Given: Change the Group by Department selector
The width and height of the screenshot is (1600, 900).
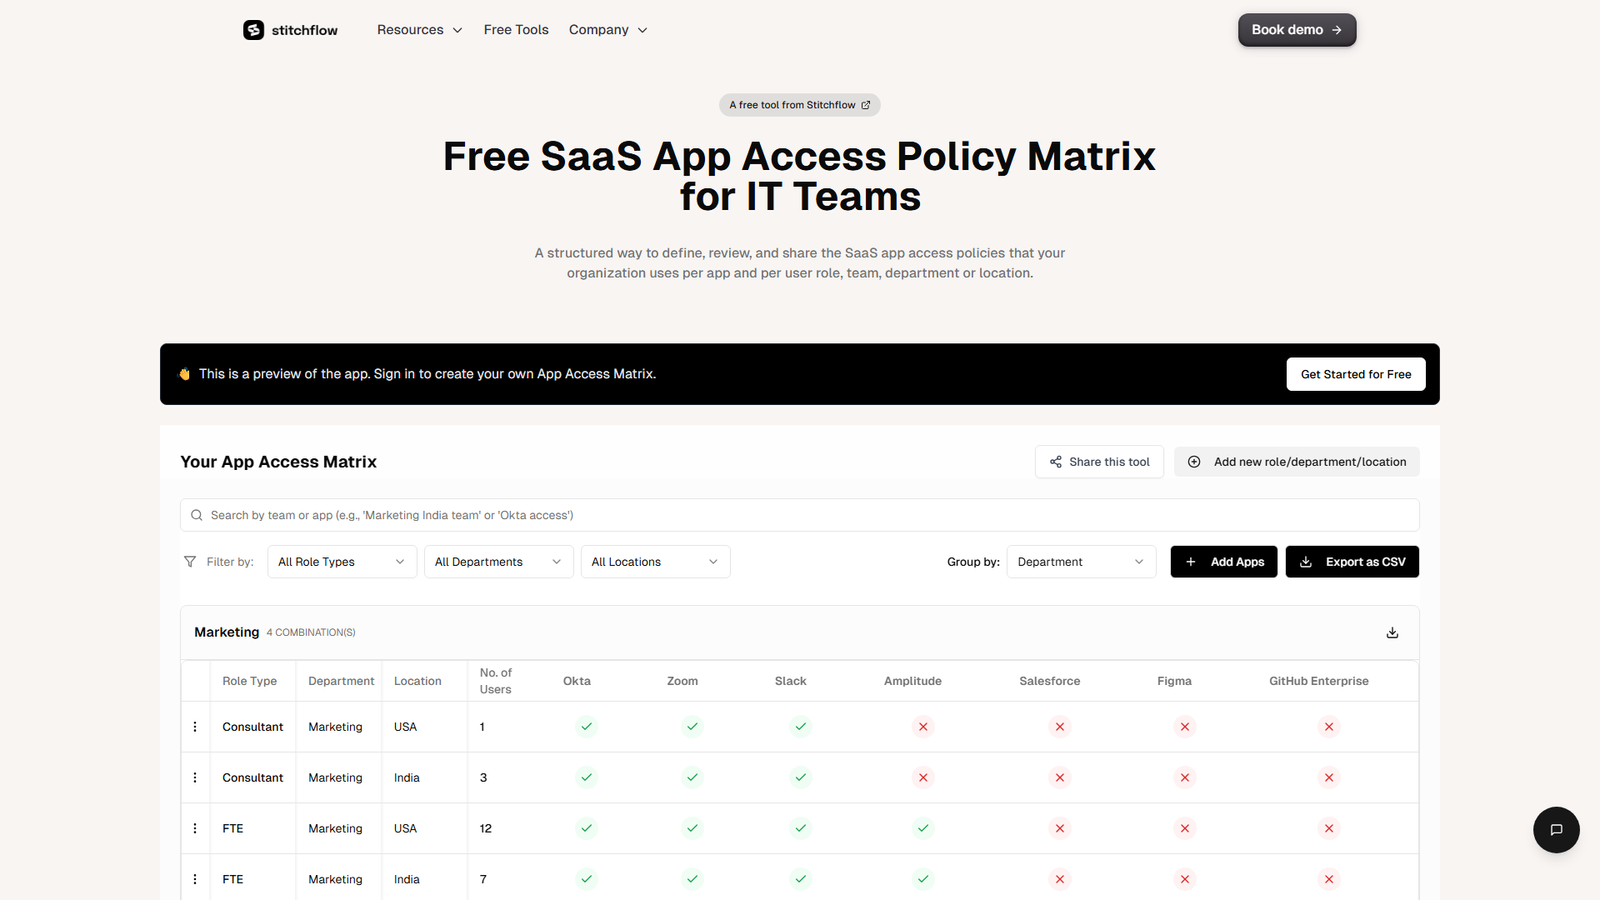Looking at the screenshot, I should [x=1081, y=561].
